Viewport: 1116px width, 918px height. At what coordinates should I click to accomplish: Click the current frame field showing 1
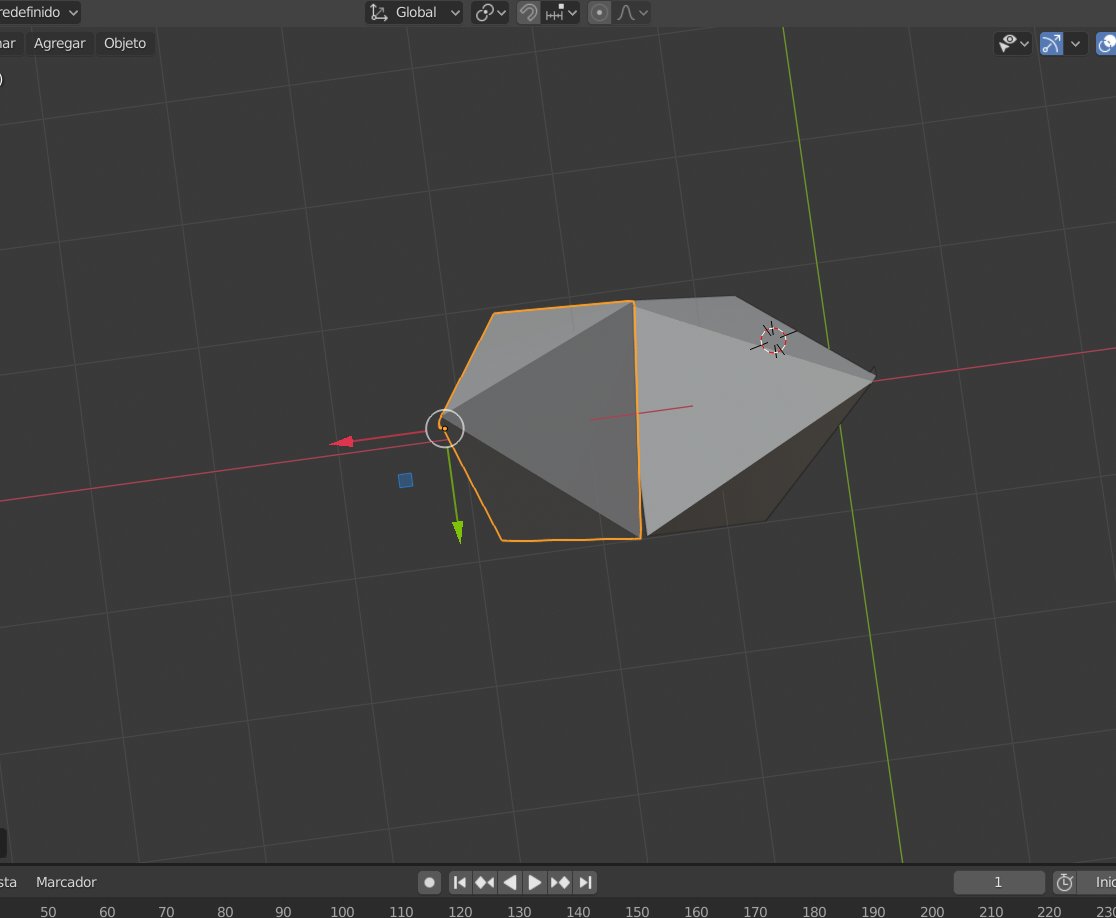pyautogui.click(x=999, y=882)
